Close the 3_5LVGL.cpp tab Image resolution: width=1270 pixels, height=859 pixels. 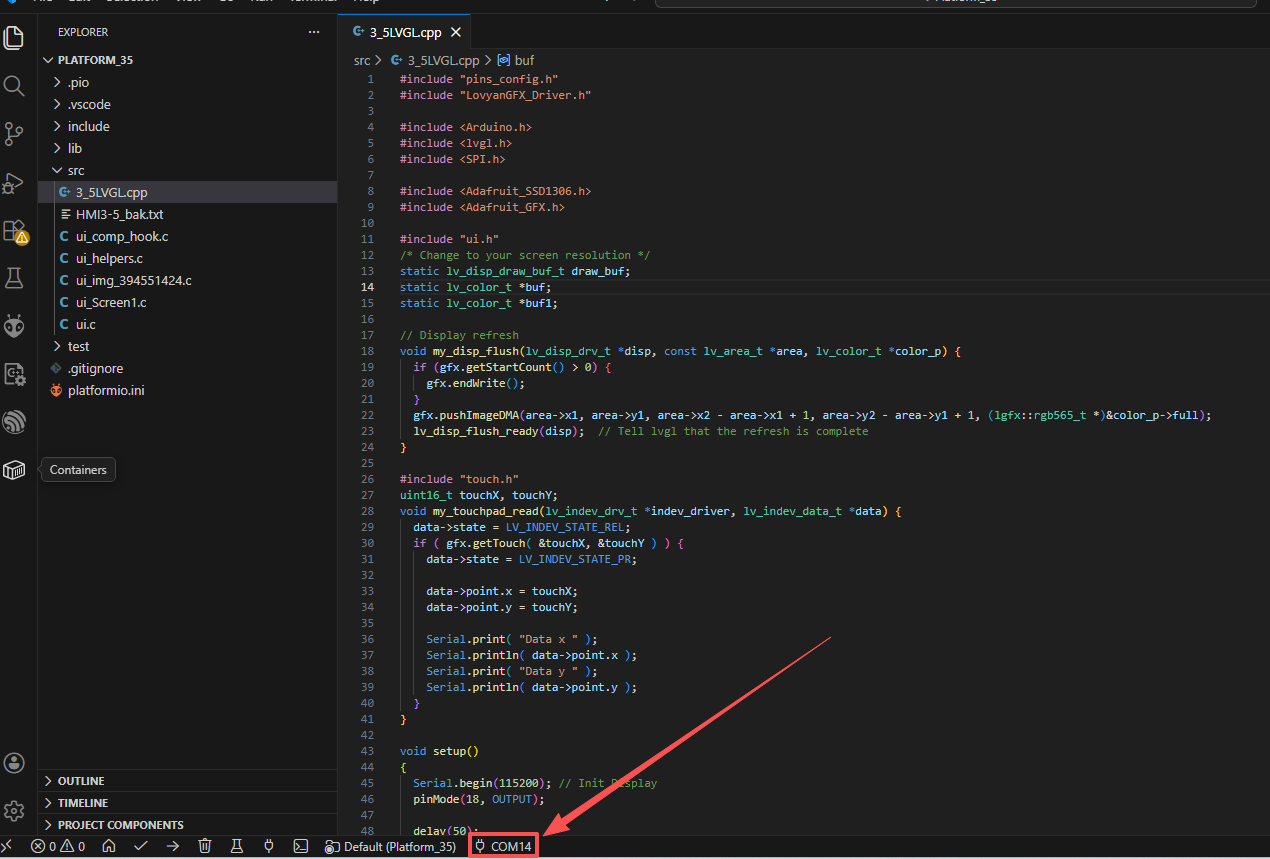coord(456,32)
